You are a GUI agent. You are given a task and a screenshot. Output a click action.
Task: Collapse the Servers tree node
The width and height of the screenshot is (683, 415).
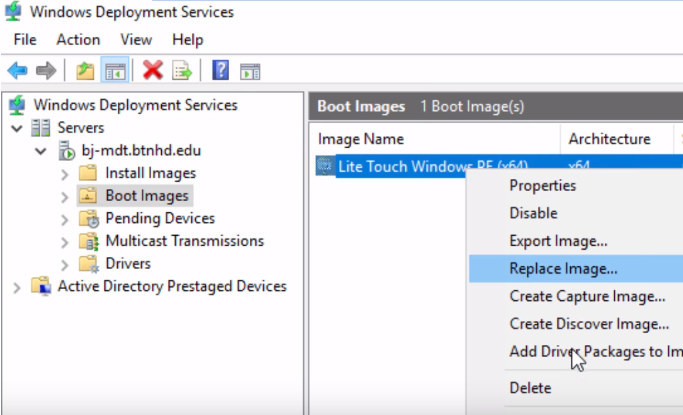click(17, 128)
